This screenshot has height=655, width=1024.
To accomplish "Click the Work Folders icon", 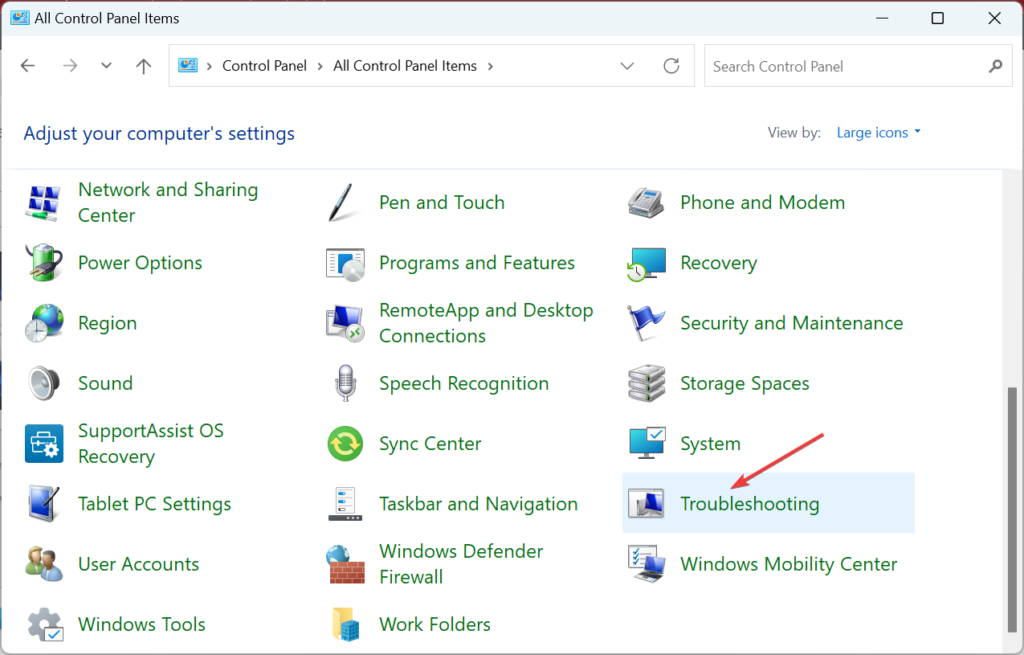I will [345, 624].
